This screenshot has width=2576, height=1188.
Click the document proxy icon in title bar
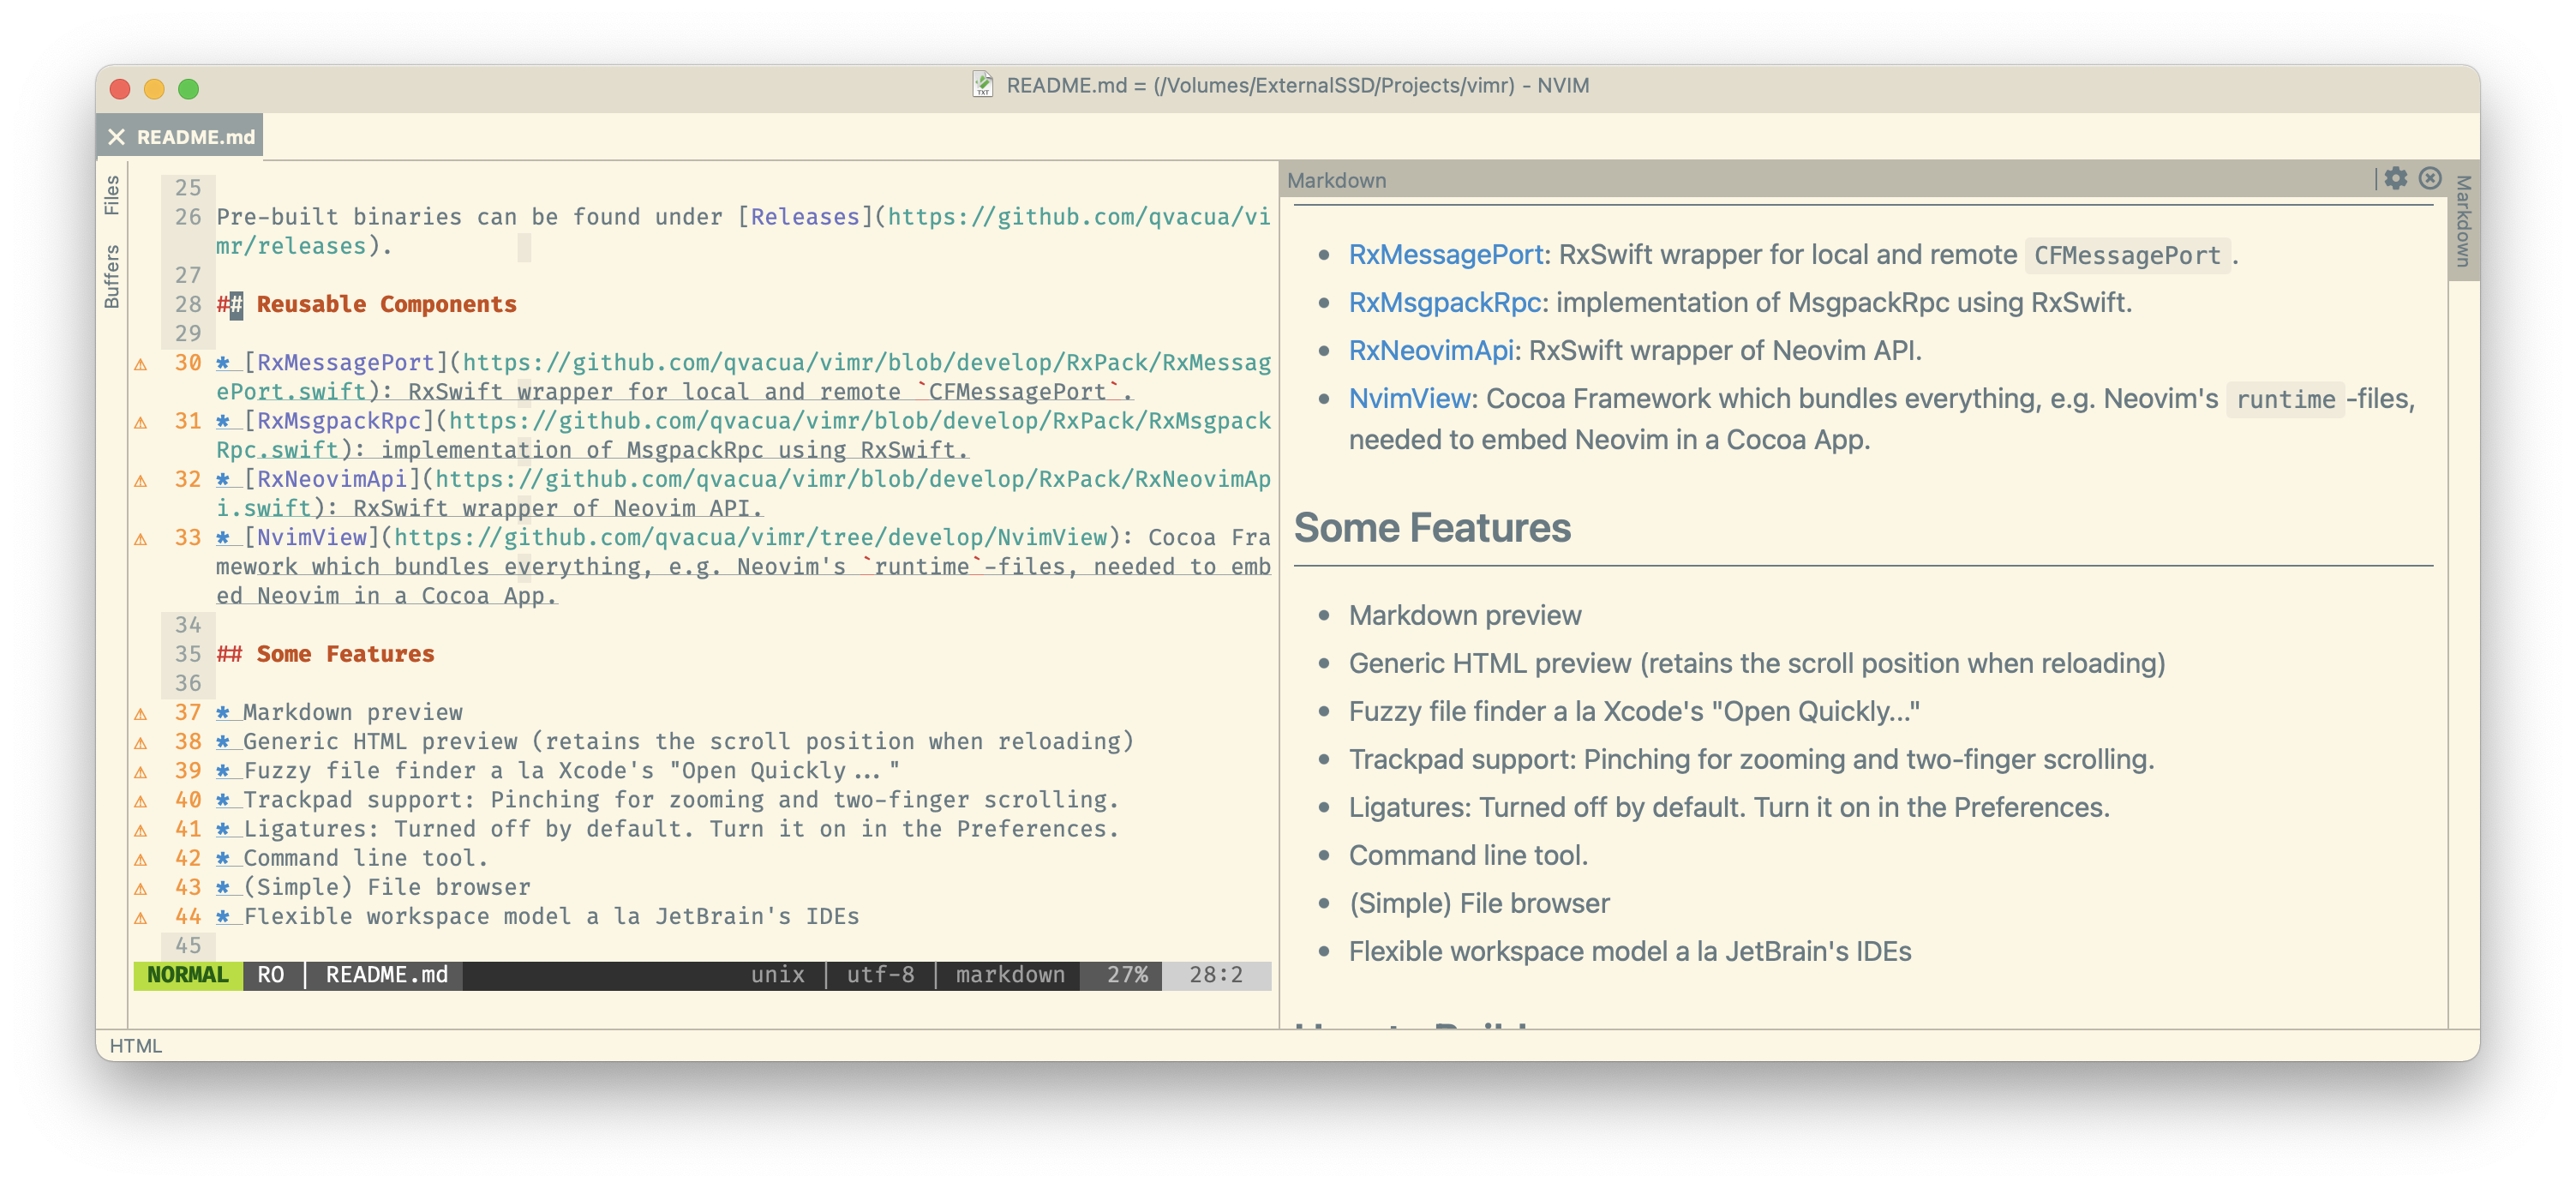click(983, 85)
